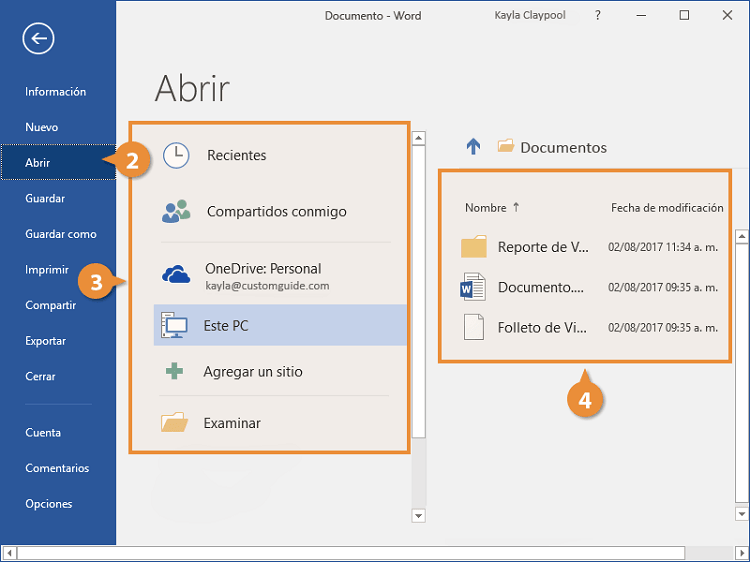Click the blue up-one-level arrow

tap(473, 146)
